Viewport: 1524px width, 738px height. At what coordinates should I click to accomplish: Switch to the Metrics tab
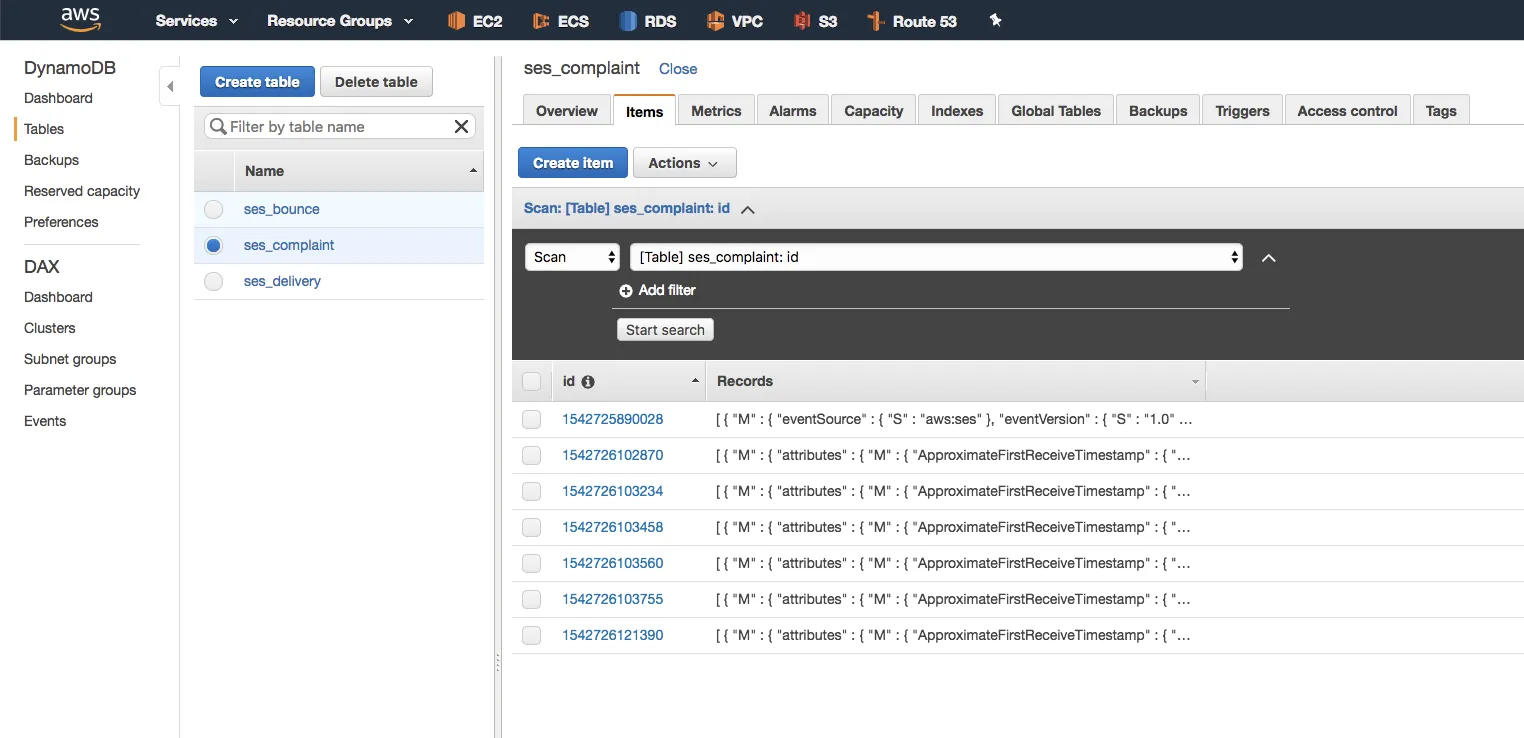coord(716,111)
